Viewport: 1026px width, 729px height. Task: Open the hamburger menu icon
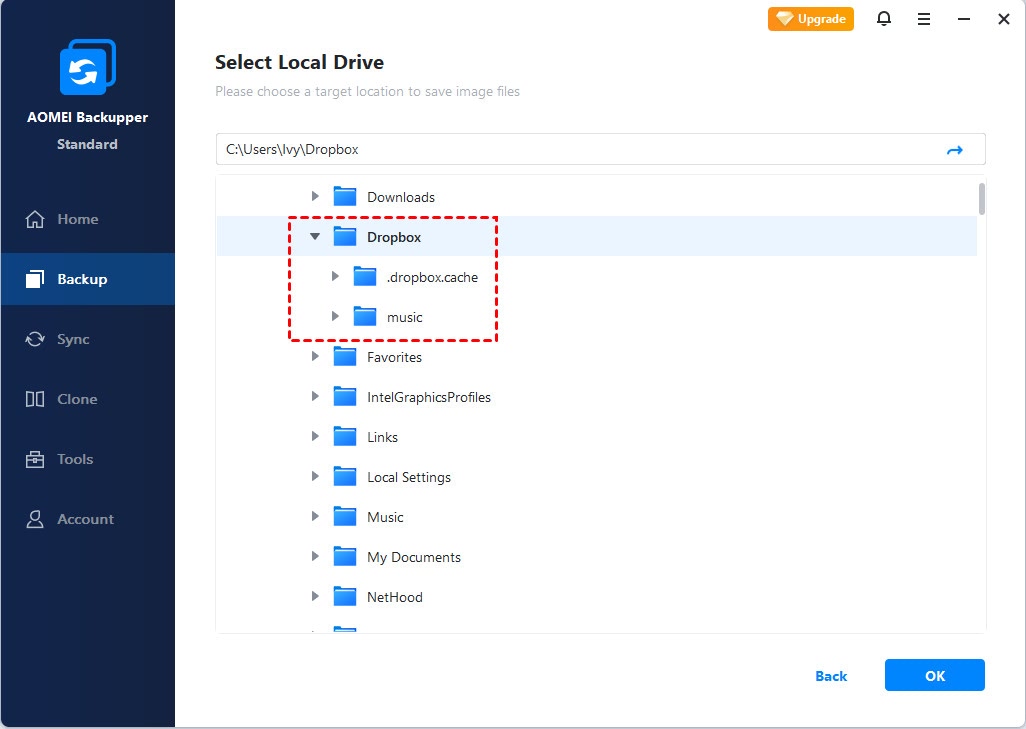coord(924,19)
